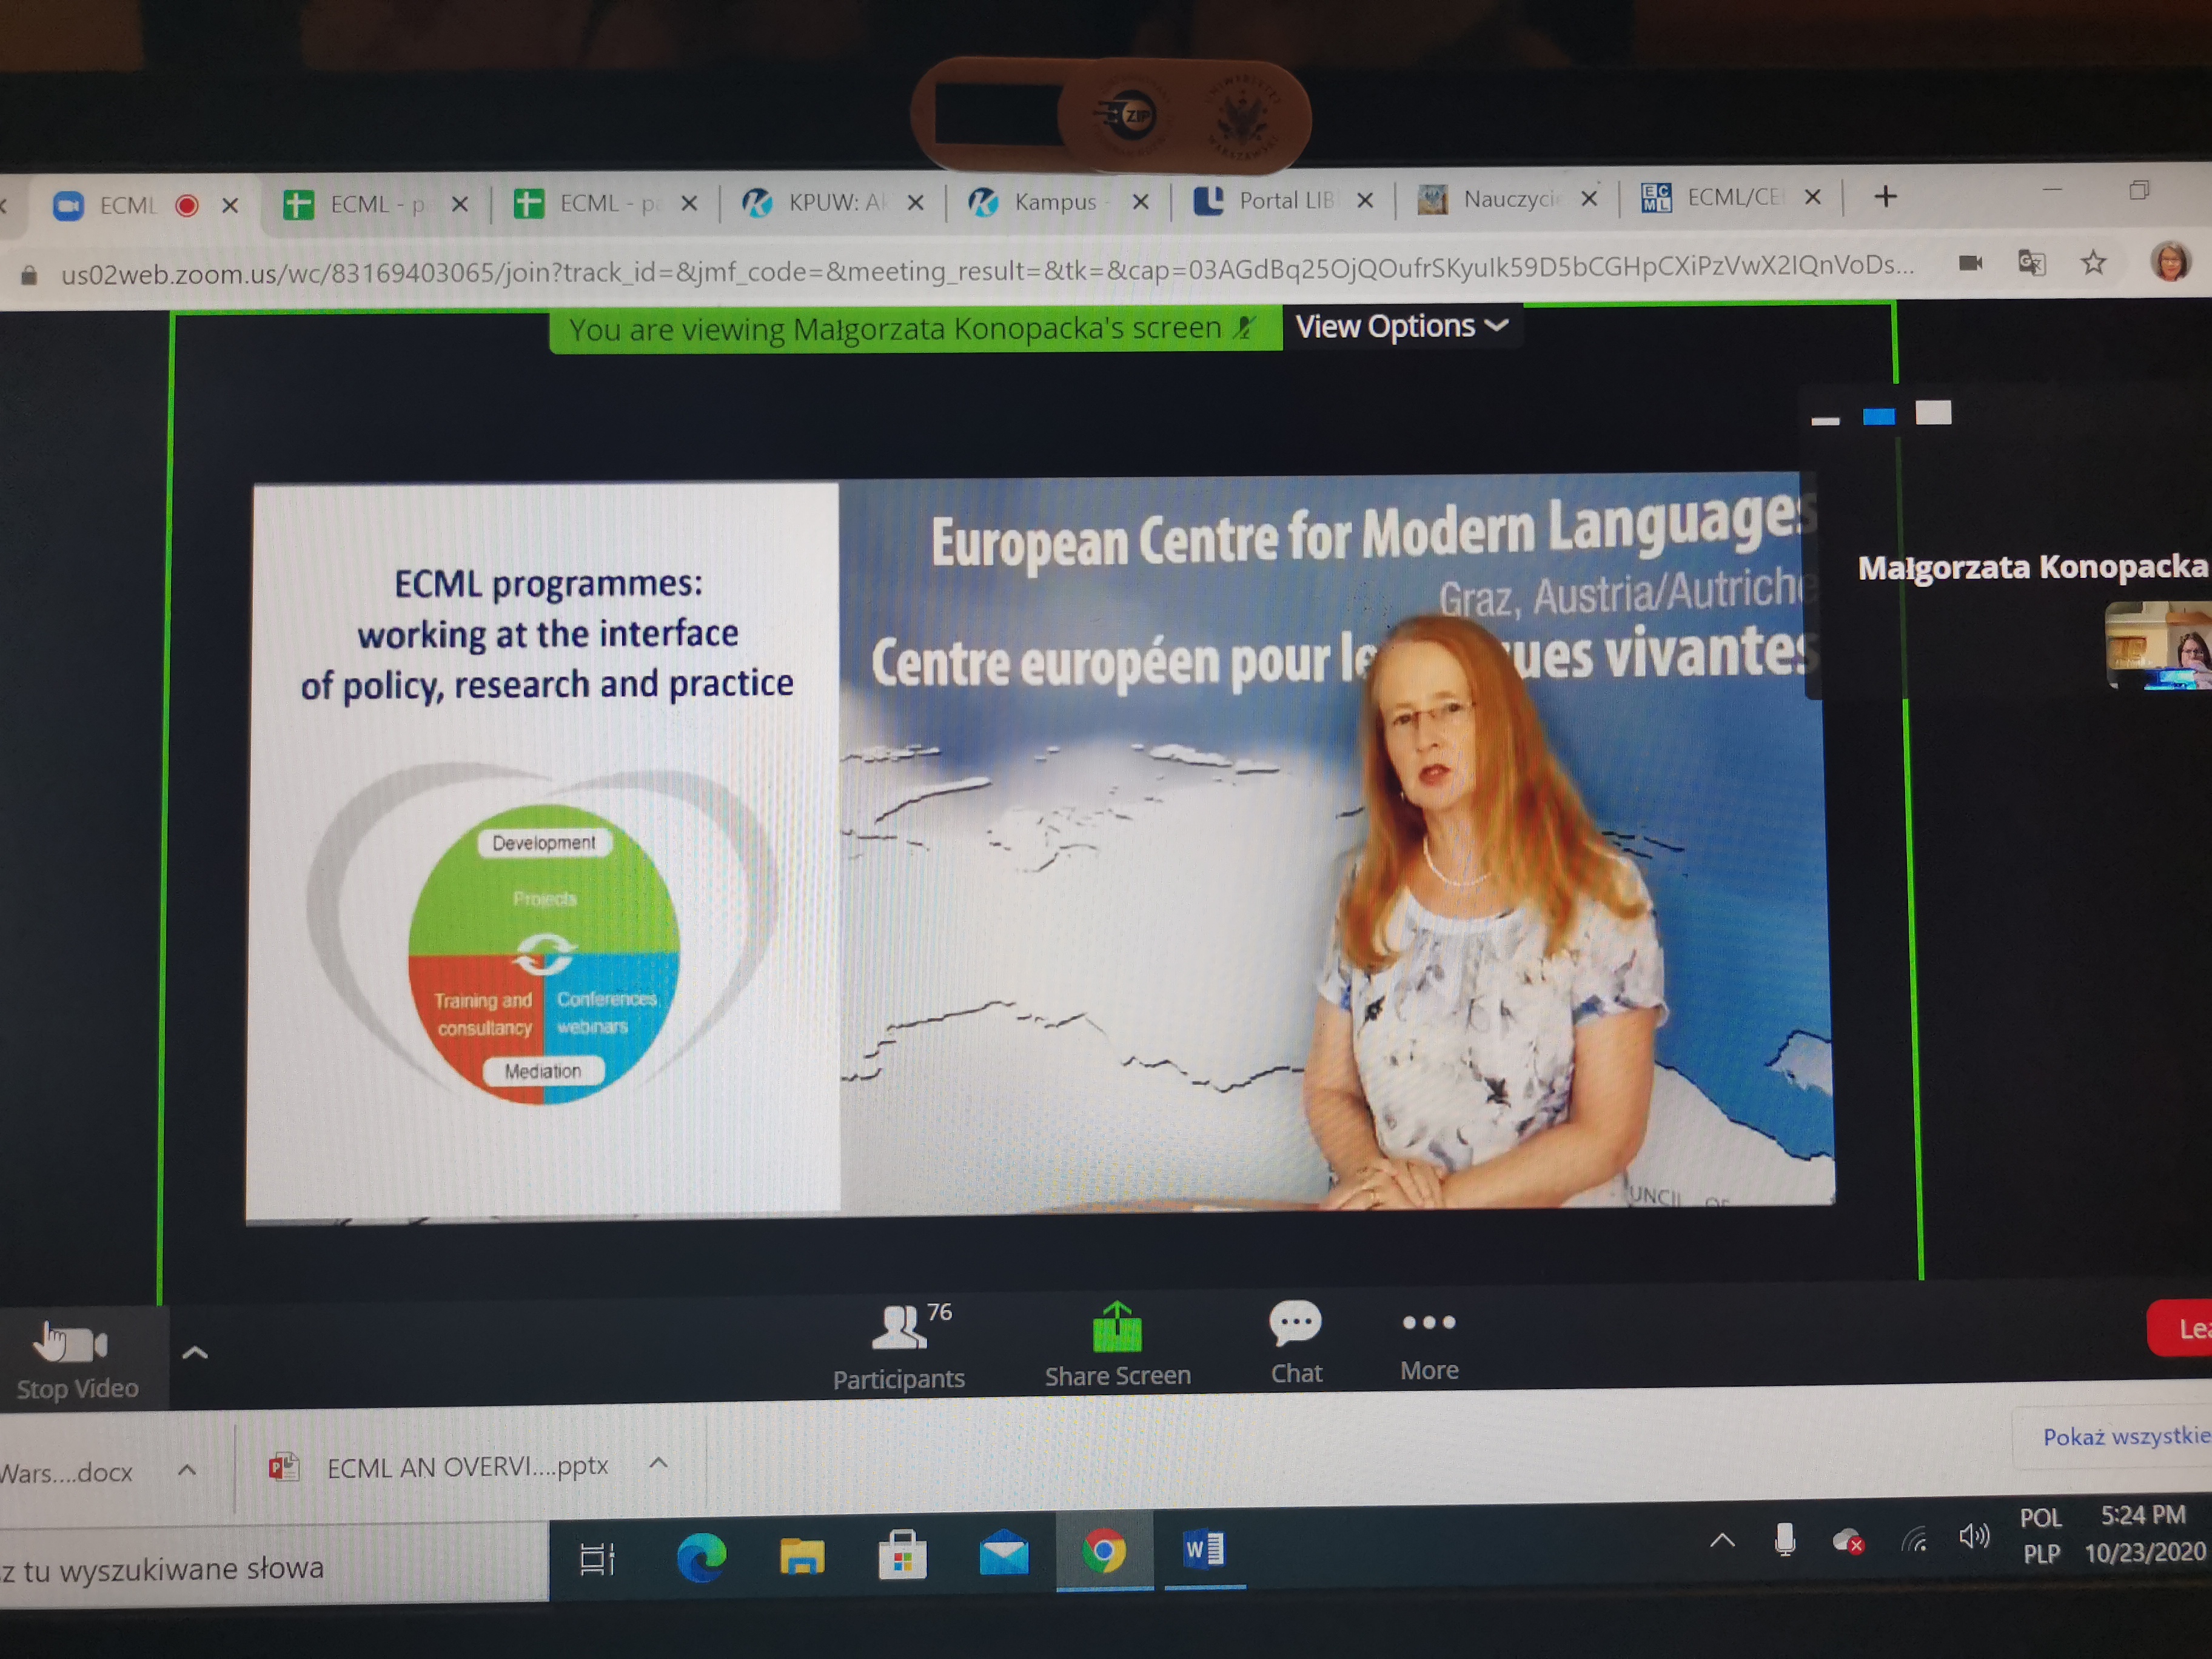Open the clock showing 5:24 PM
The image size is (2212, 1659).
2144,1533
